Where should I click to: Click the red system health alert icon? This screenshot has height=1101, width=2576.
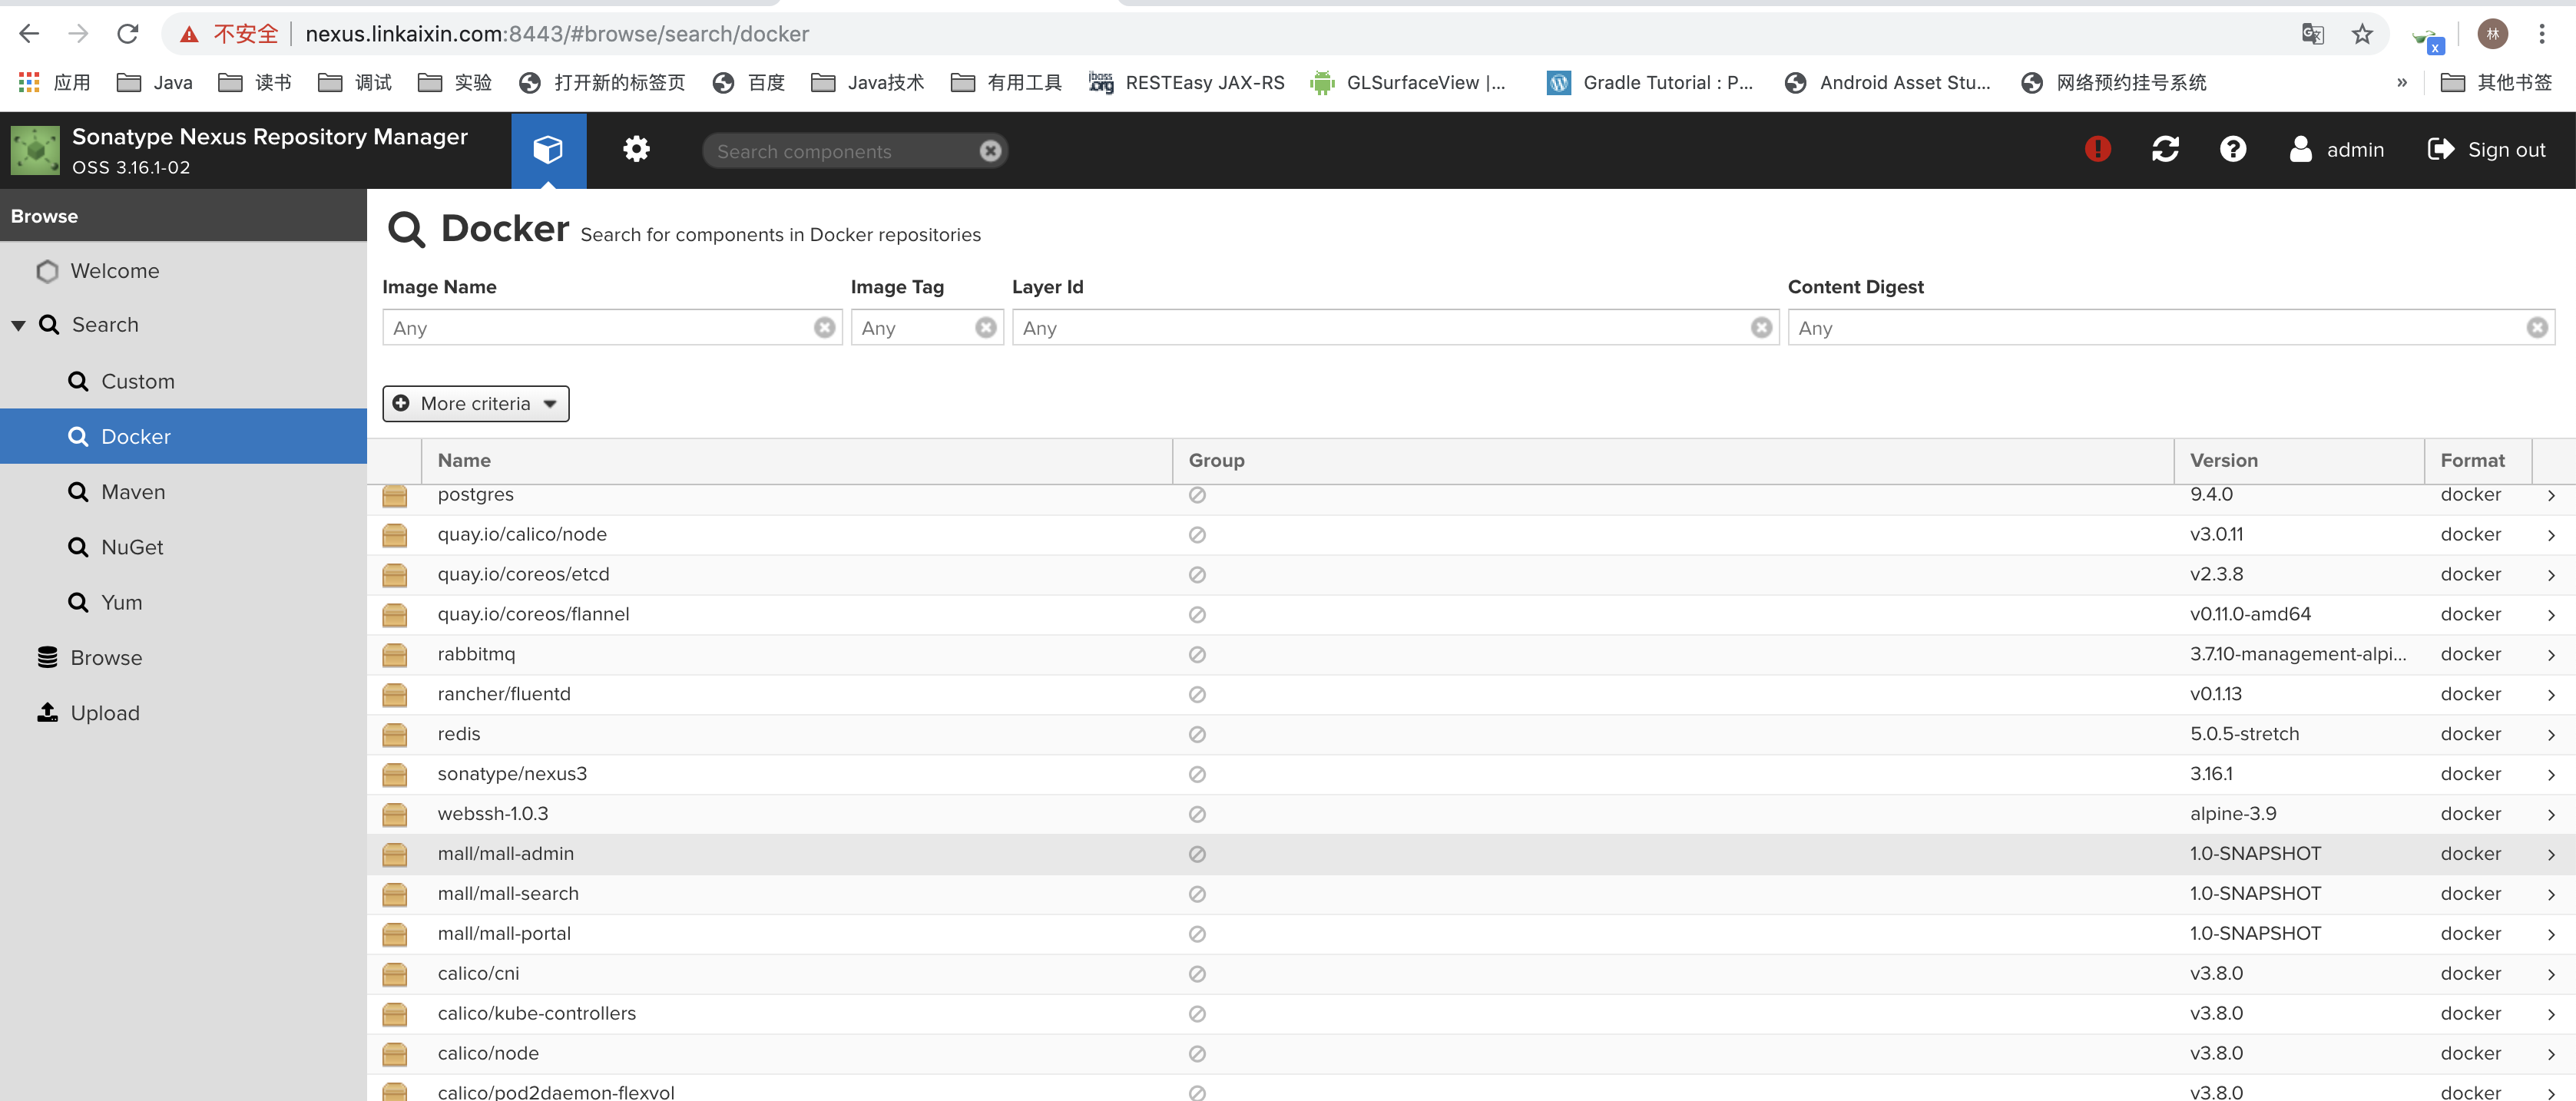[x=2097, y=149]
